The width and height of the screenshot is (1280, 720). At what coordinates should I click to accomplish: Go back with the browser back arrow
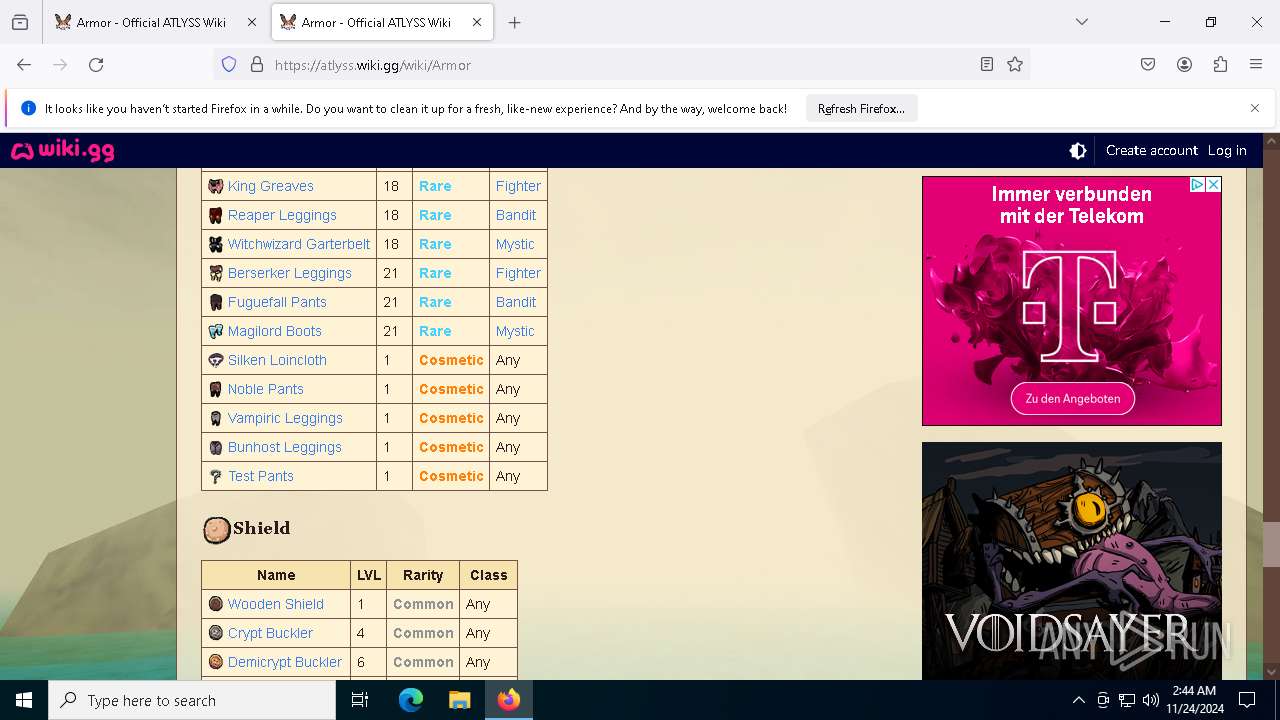tap(24, 65)
